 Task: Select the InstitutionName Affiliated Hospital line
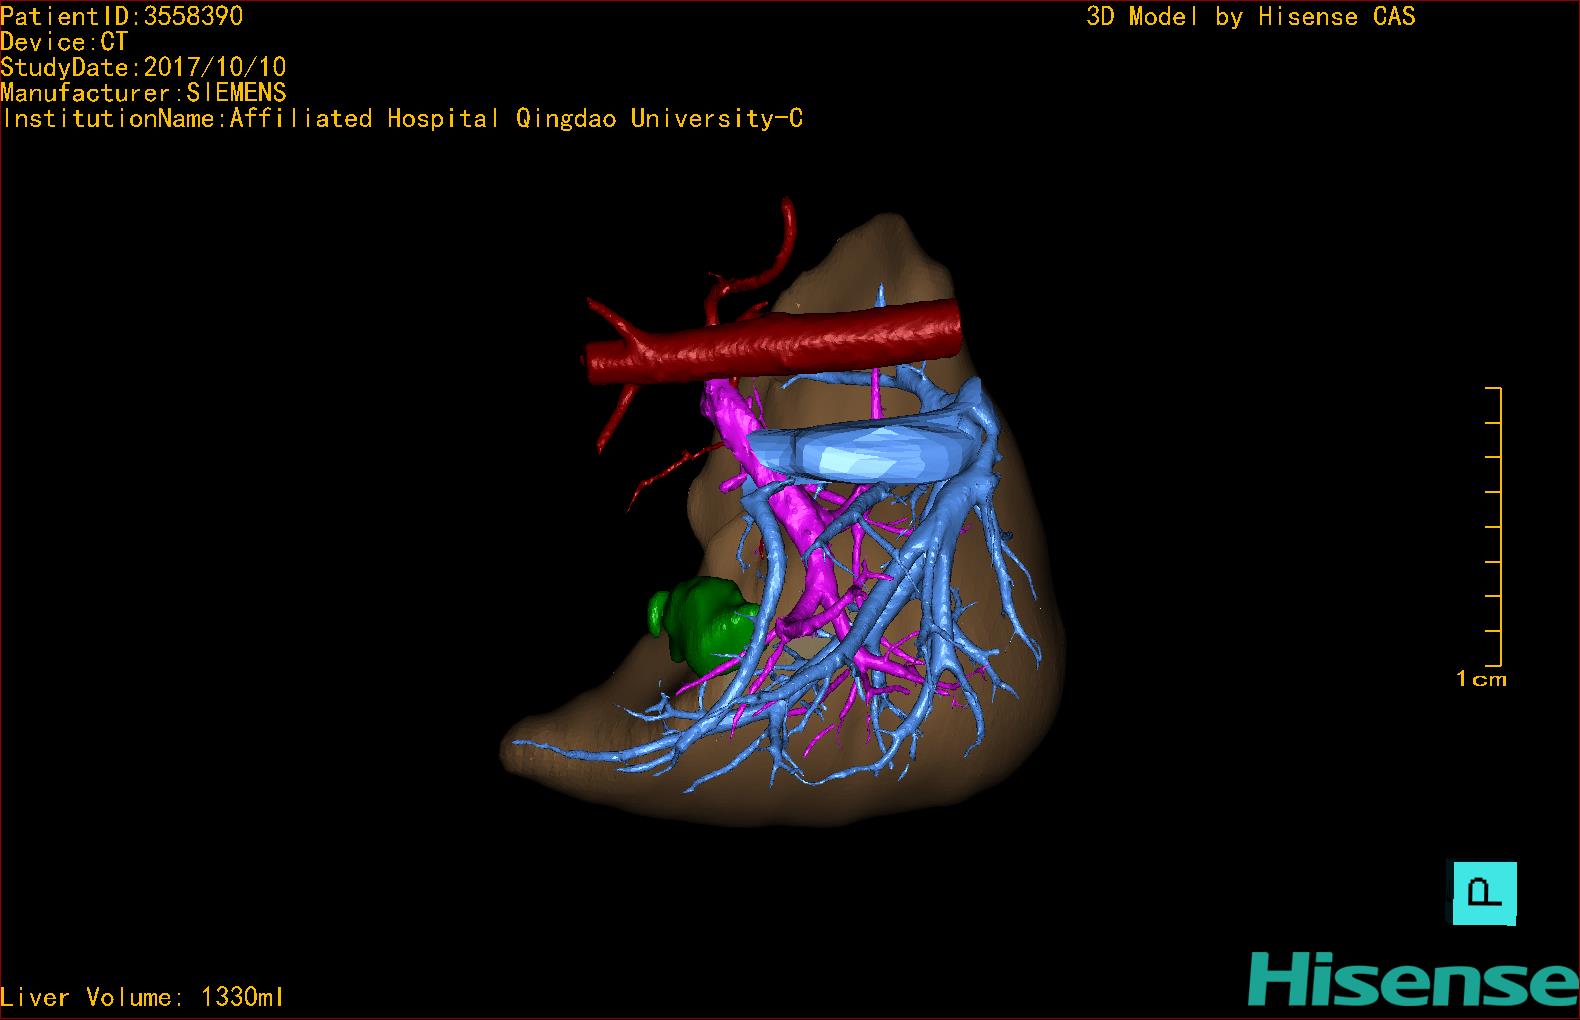[402, 119]
